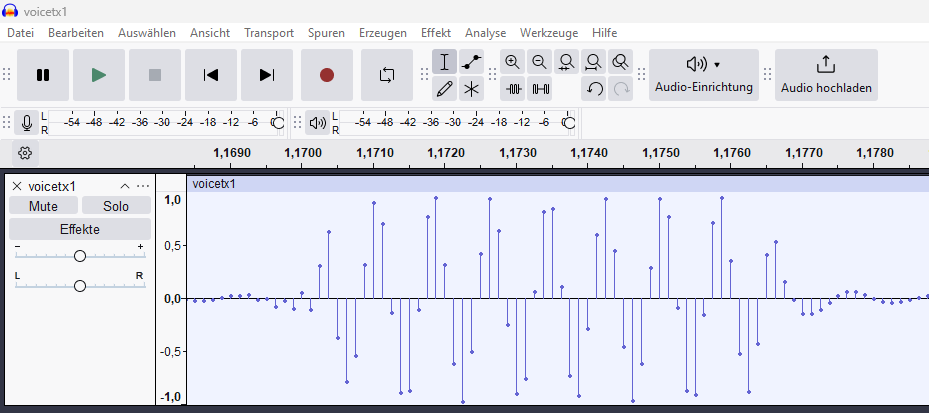Activate the Multi-tool asterisk icon

point(472,88)
